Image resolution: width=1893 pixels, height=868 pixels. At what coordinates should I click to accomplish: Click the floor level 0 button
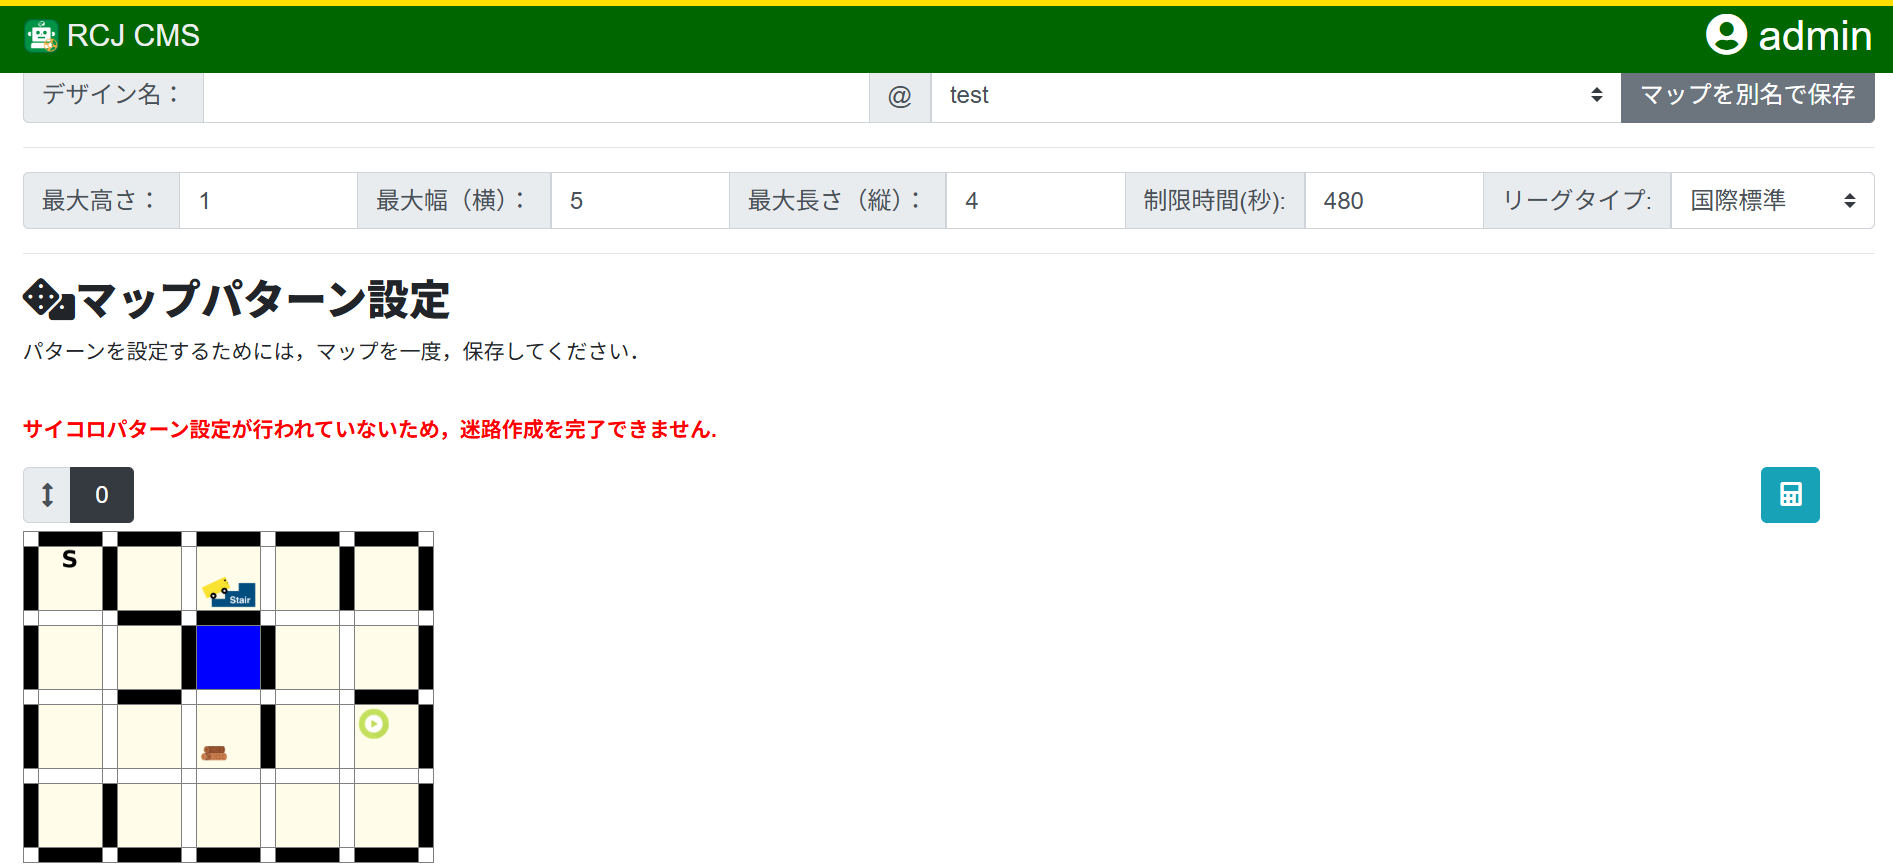[x=102, y=495]
